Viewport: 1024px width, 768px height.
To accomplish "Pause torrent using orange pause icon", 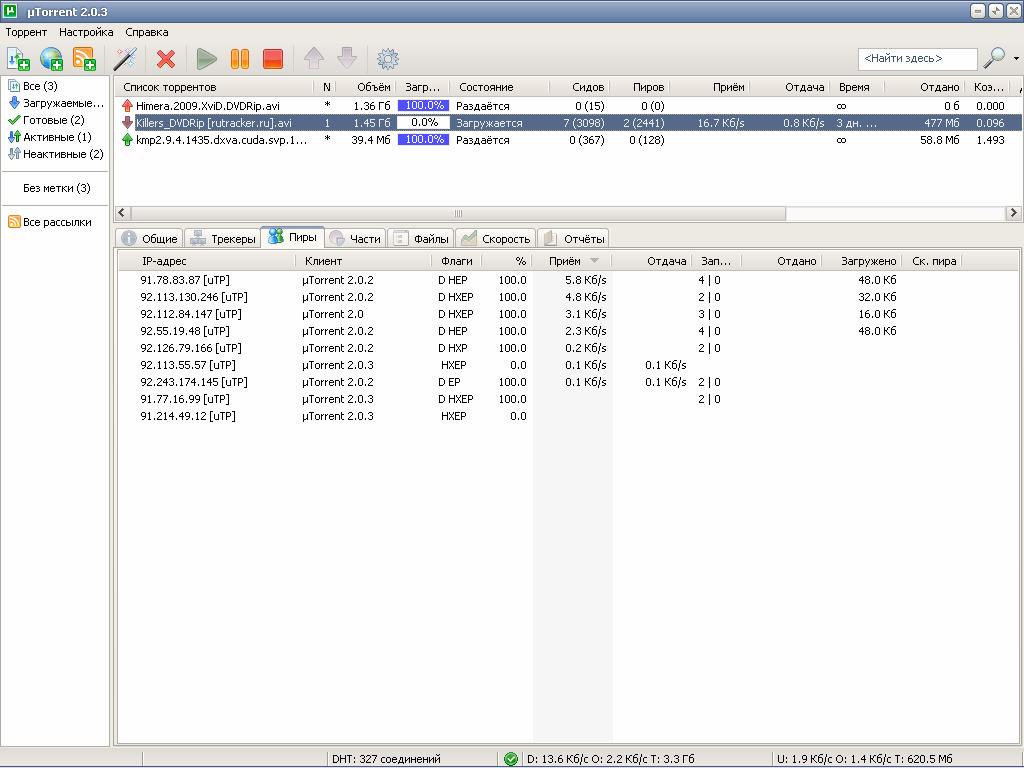I will click(240, 59).
